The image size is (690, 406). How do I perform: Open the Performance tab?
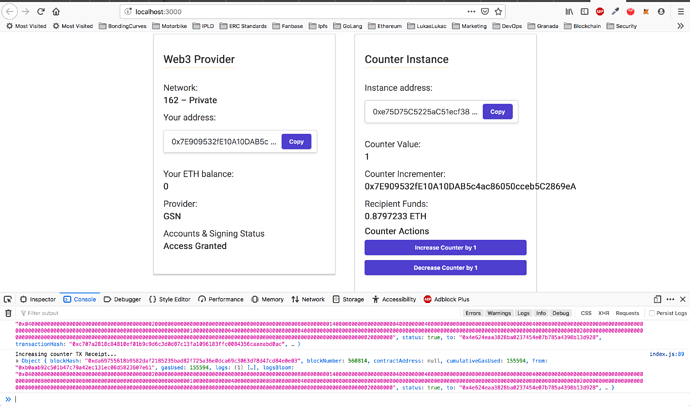click(x=220, y=299)
